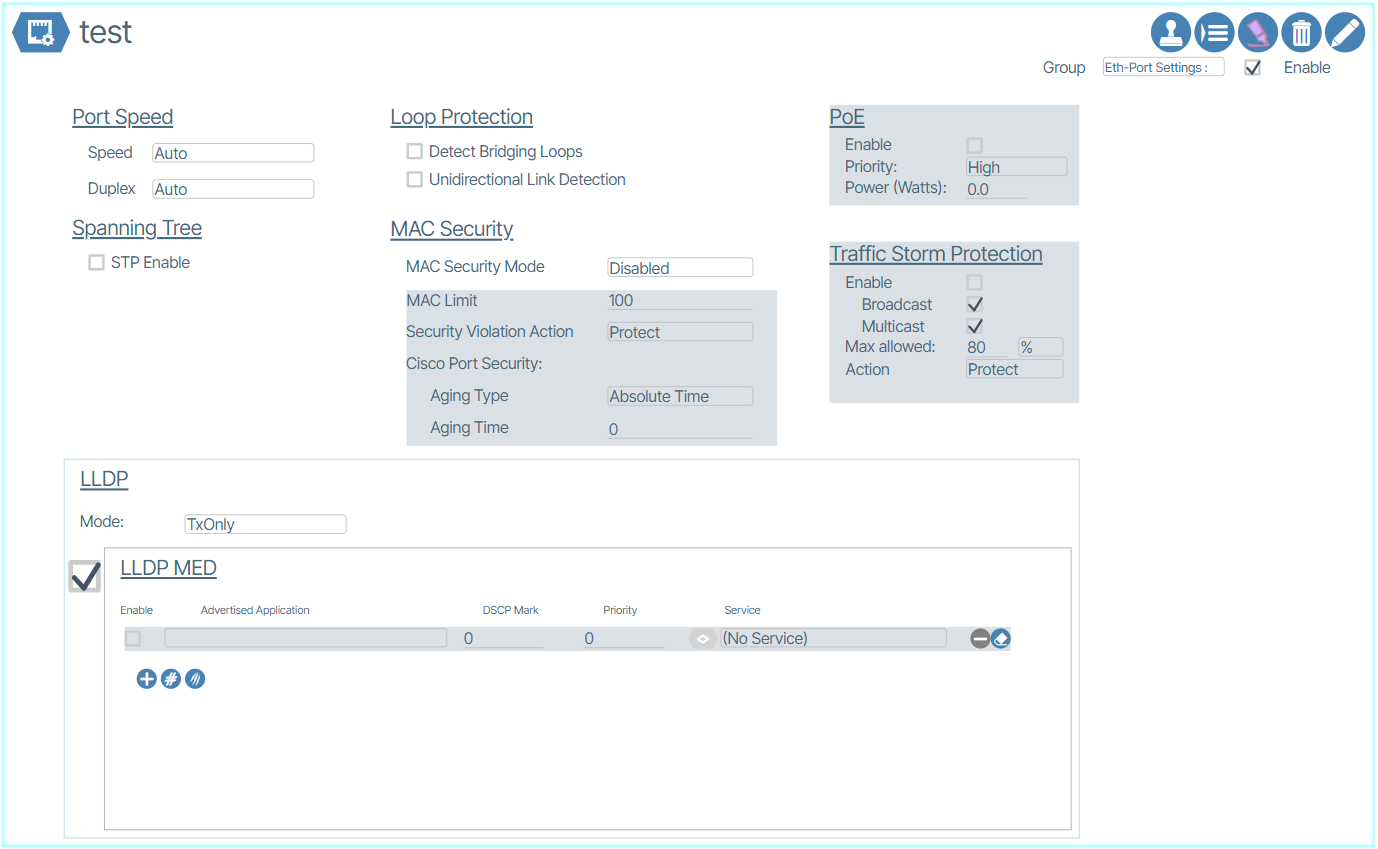
Task: Click the Traffic Storm Protection heading
Action: point(936,254)
